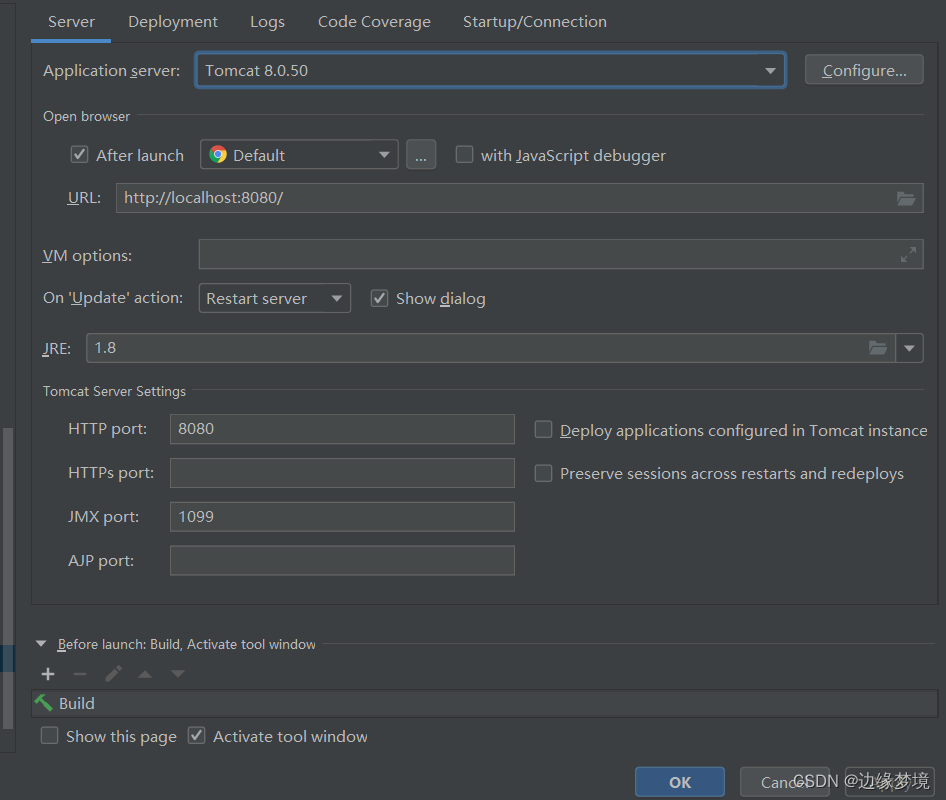The height and width of the screenshot is (800, 946).
Task: Enable Deploy applications configured in Tomcat instance
Action: (x=543, y=430)
